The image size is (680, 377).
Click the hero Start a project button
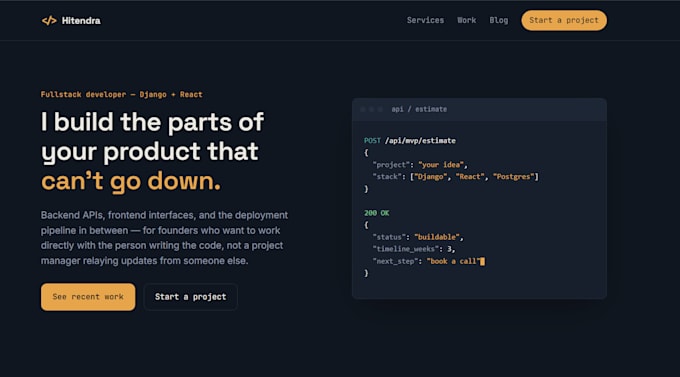tap(190, 297)
